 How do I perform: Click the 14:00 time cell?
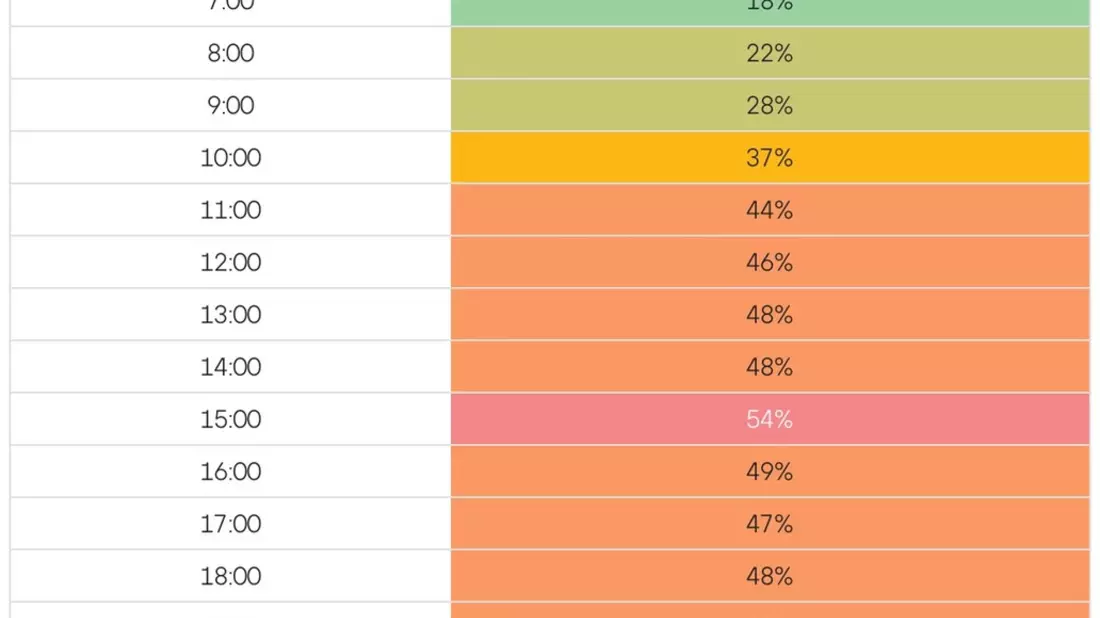coord(231,367)
